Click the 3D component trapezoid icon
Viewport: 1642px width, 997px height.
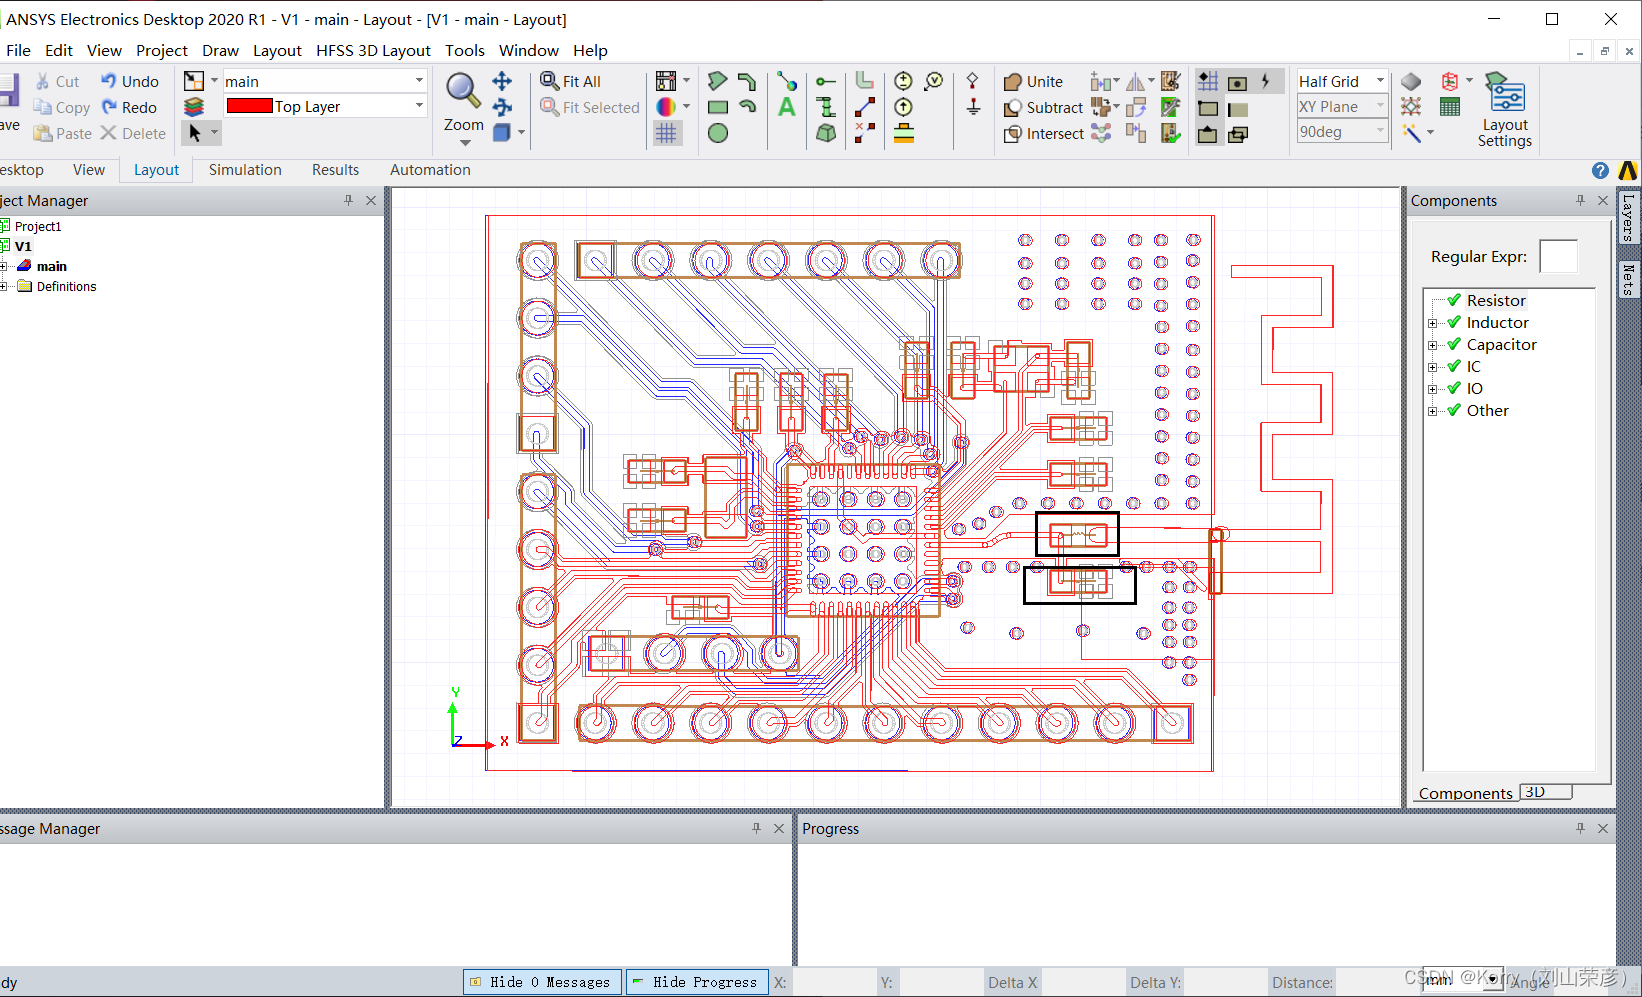point(826,133)
